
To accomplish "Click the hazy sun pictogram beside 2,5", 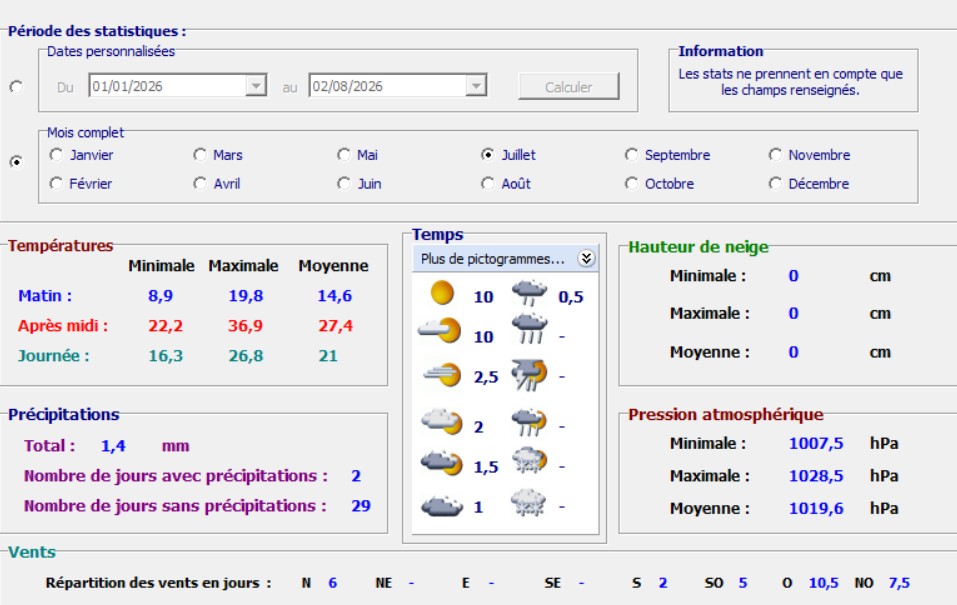I will pyautogui.click(x=442, y=374).
